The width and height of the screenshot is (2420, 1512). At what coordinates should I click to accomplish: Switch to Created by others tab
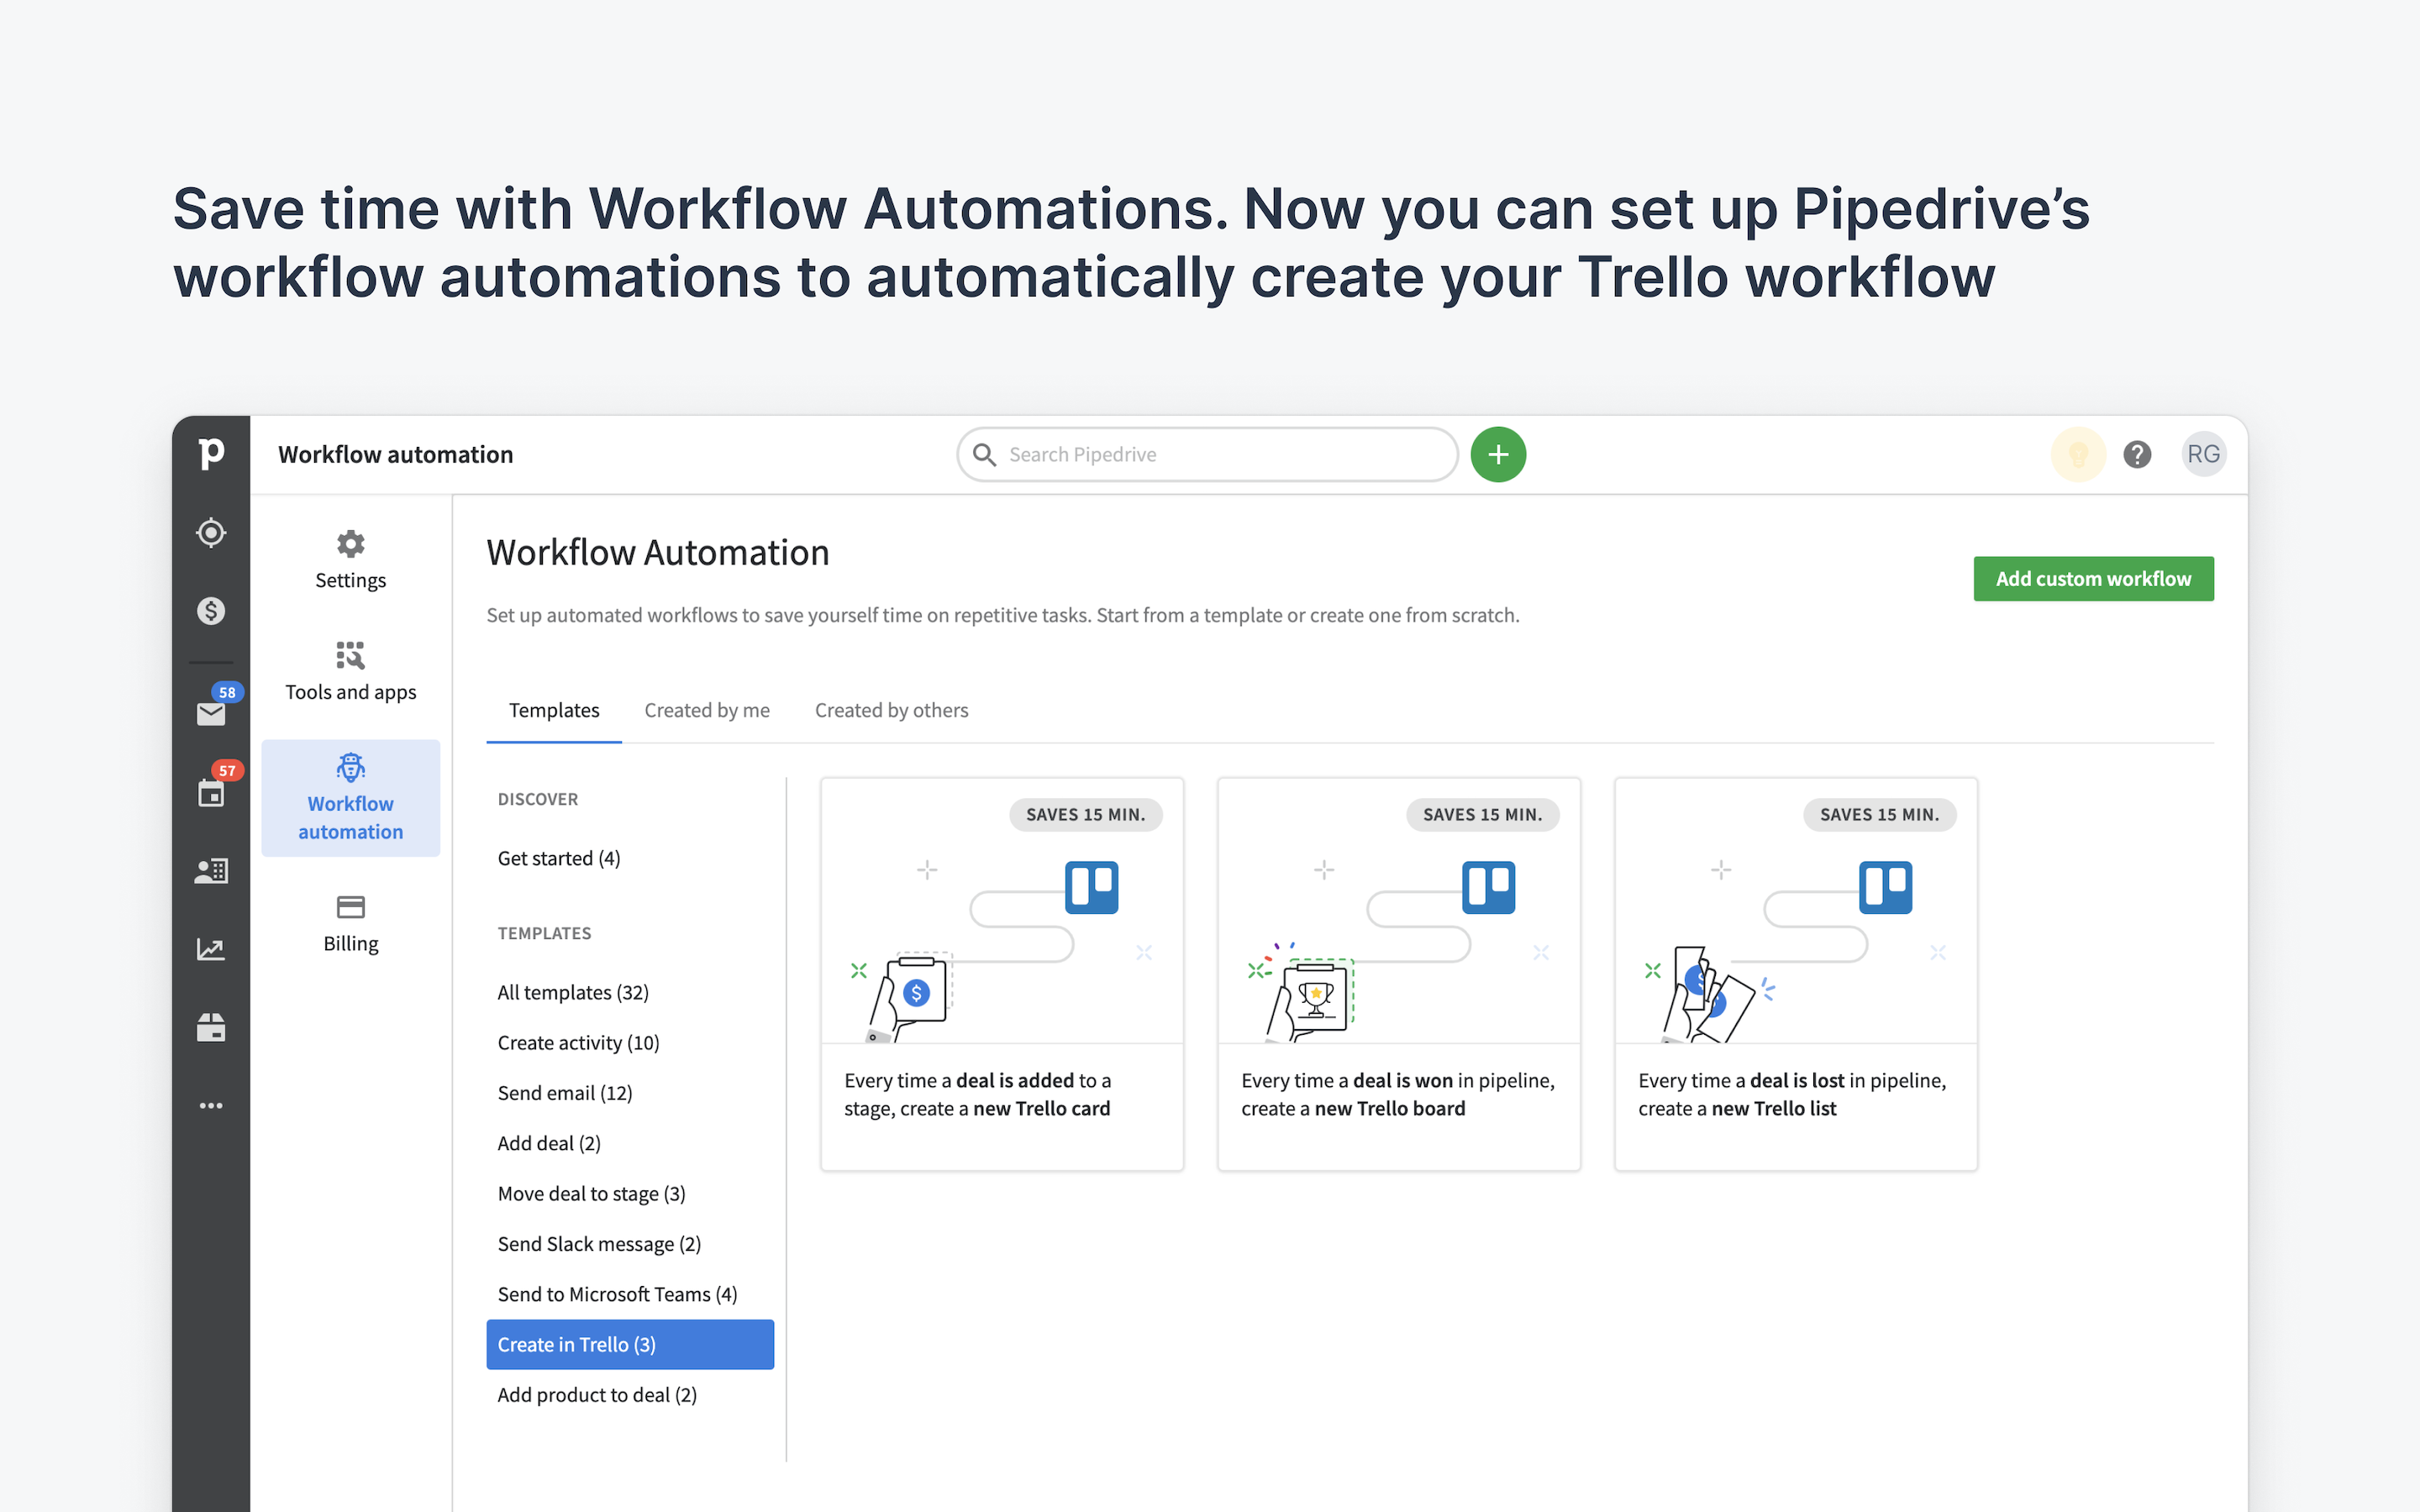tap(891, 710)
